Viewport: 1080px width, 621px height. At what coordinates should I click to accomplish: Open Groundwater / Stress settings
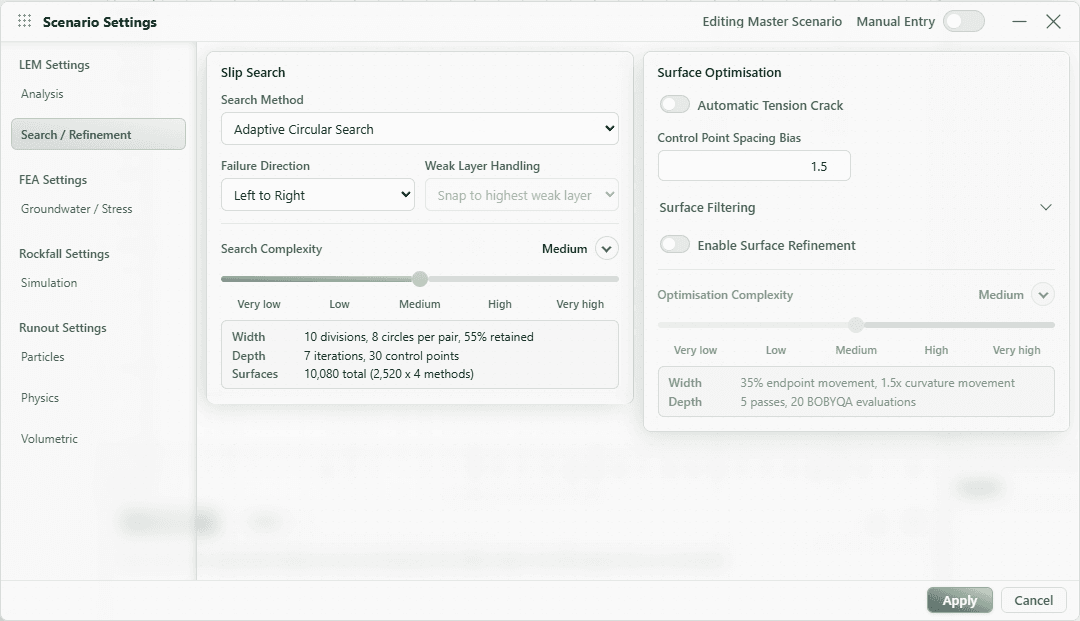click(x=76, y=209)
